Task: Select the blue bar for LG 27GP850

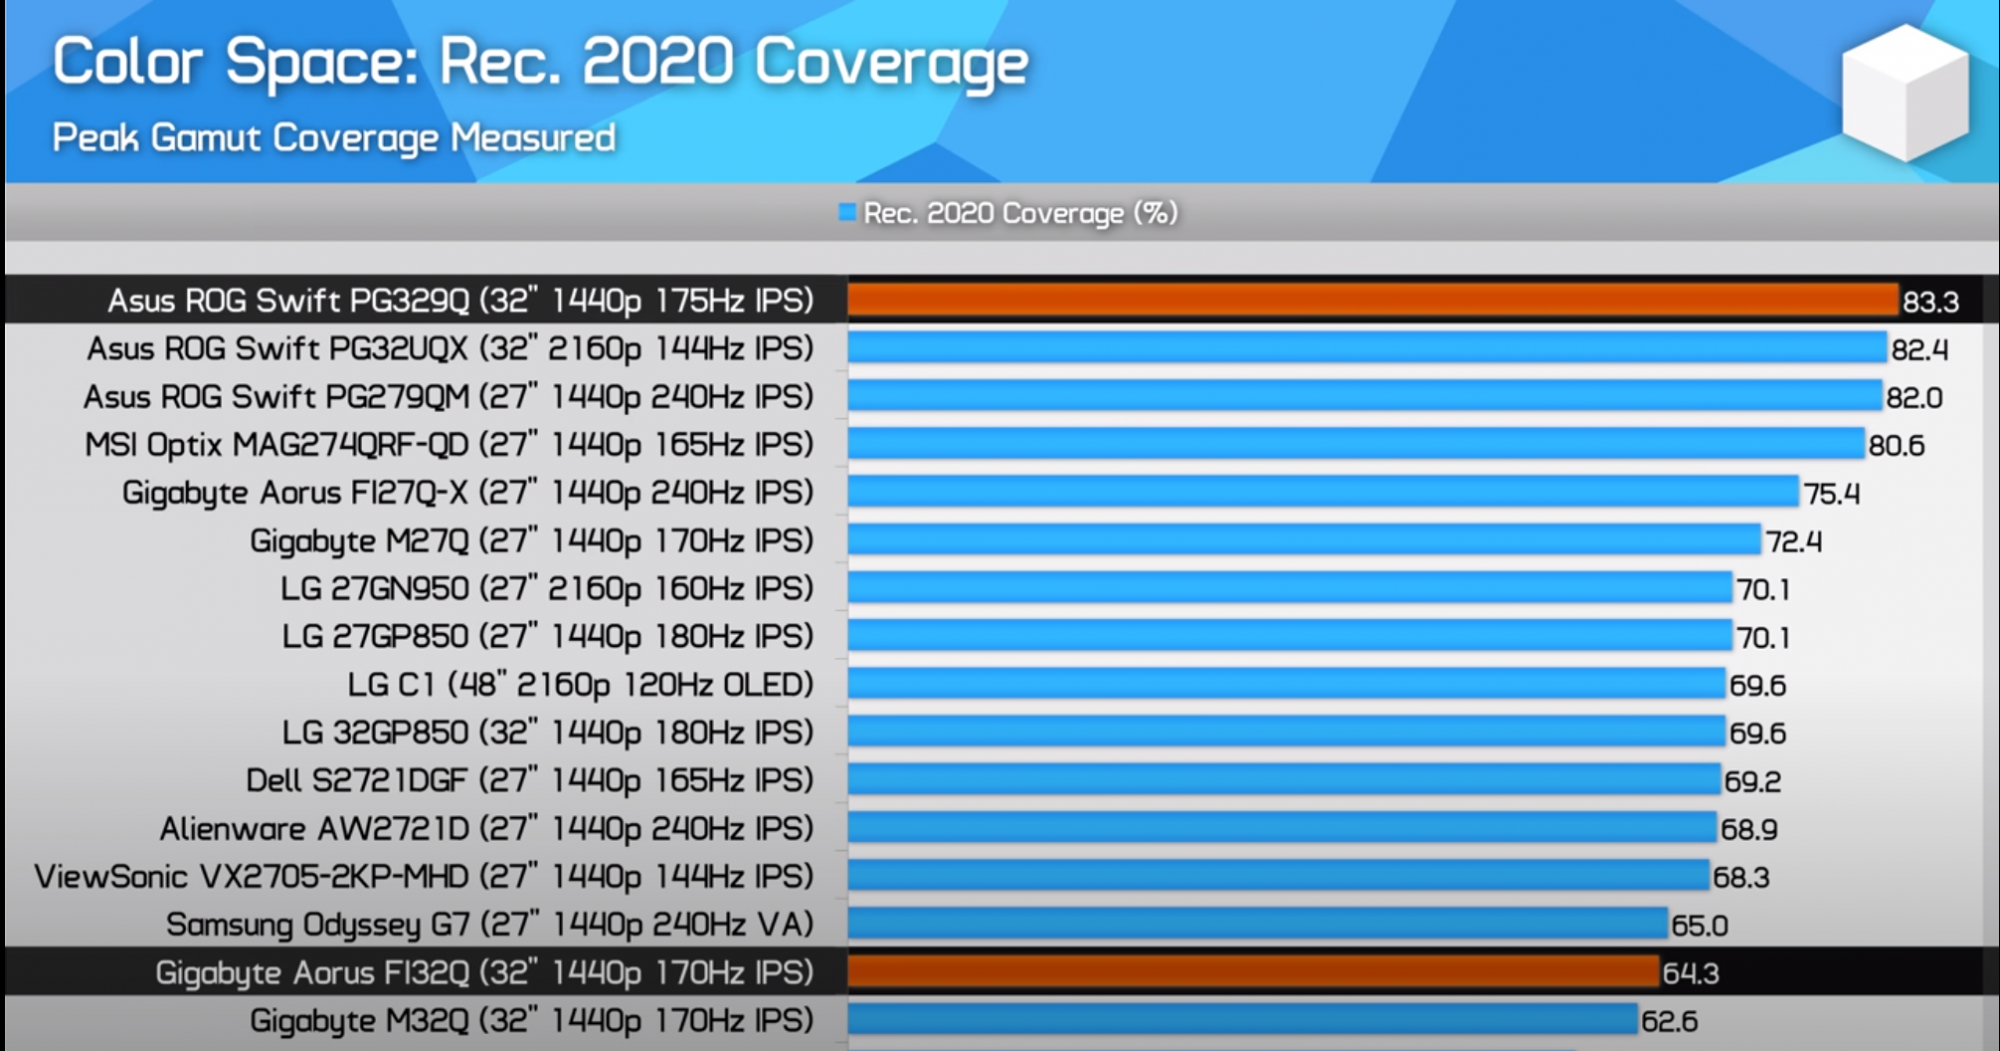Action: [x=1290, y=636]
